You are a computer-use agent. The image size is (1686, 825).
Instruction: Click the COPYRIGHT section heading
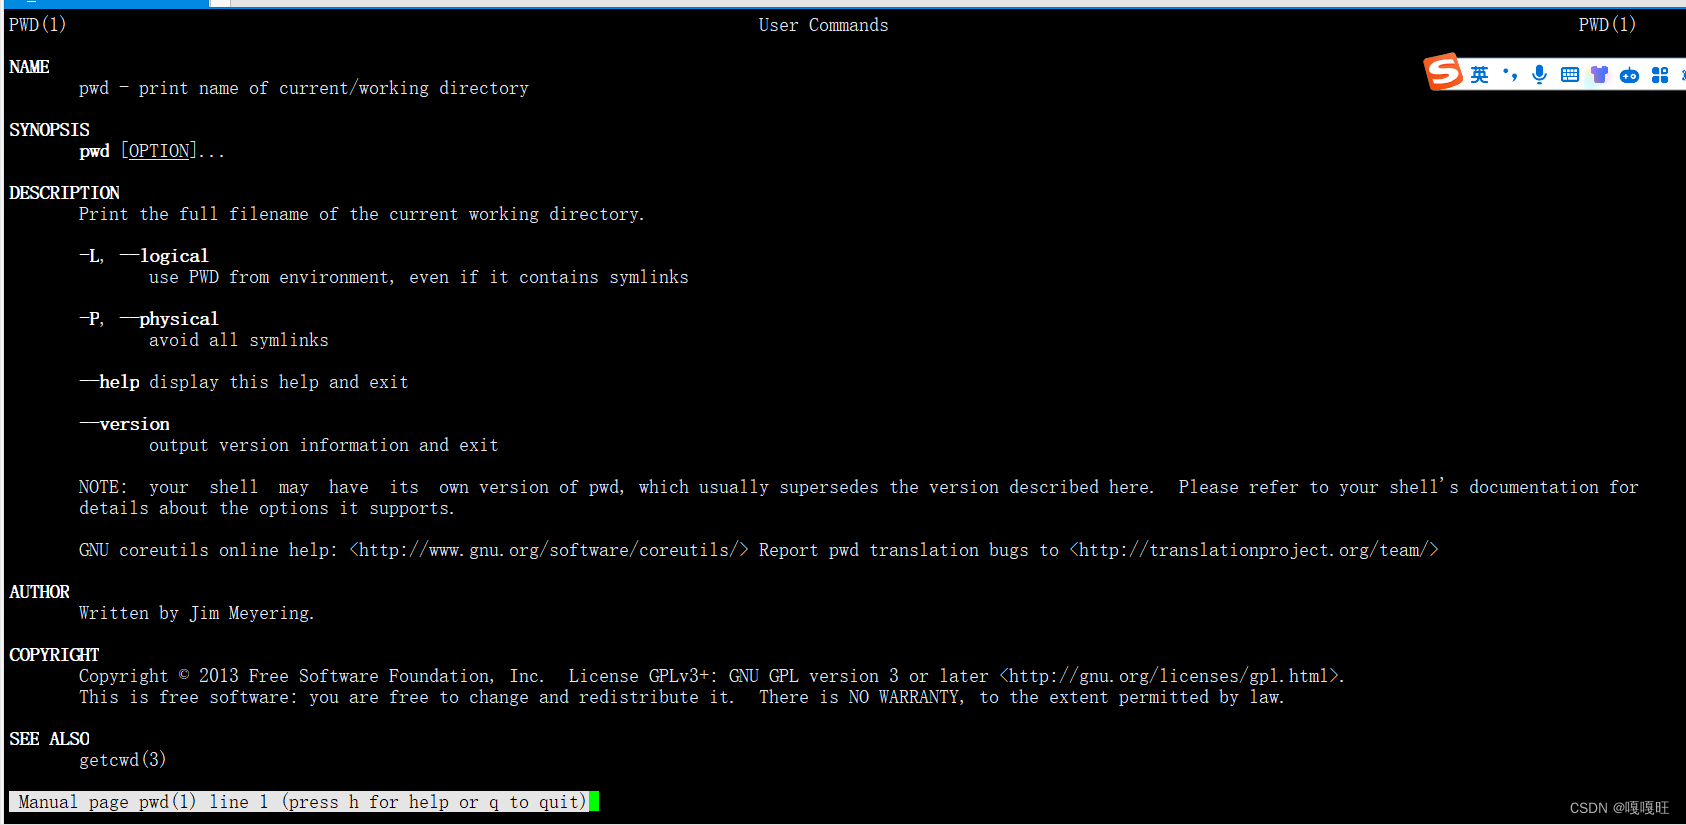[x=54, y=655]
